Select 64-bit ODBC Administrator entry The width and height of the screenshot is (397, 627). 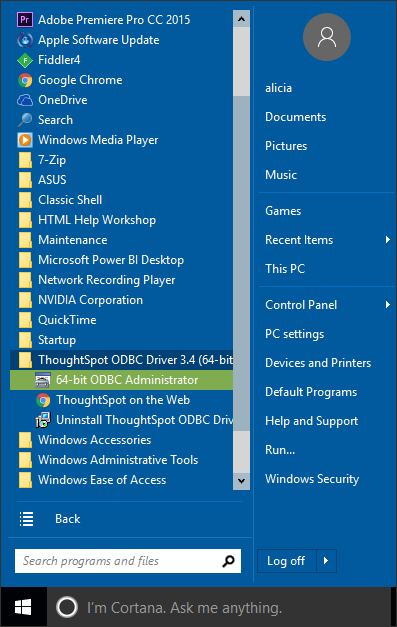(x=122, y=380)
